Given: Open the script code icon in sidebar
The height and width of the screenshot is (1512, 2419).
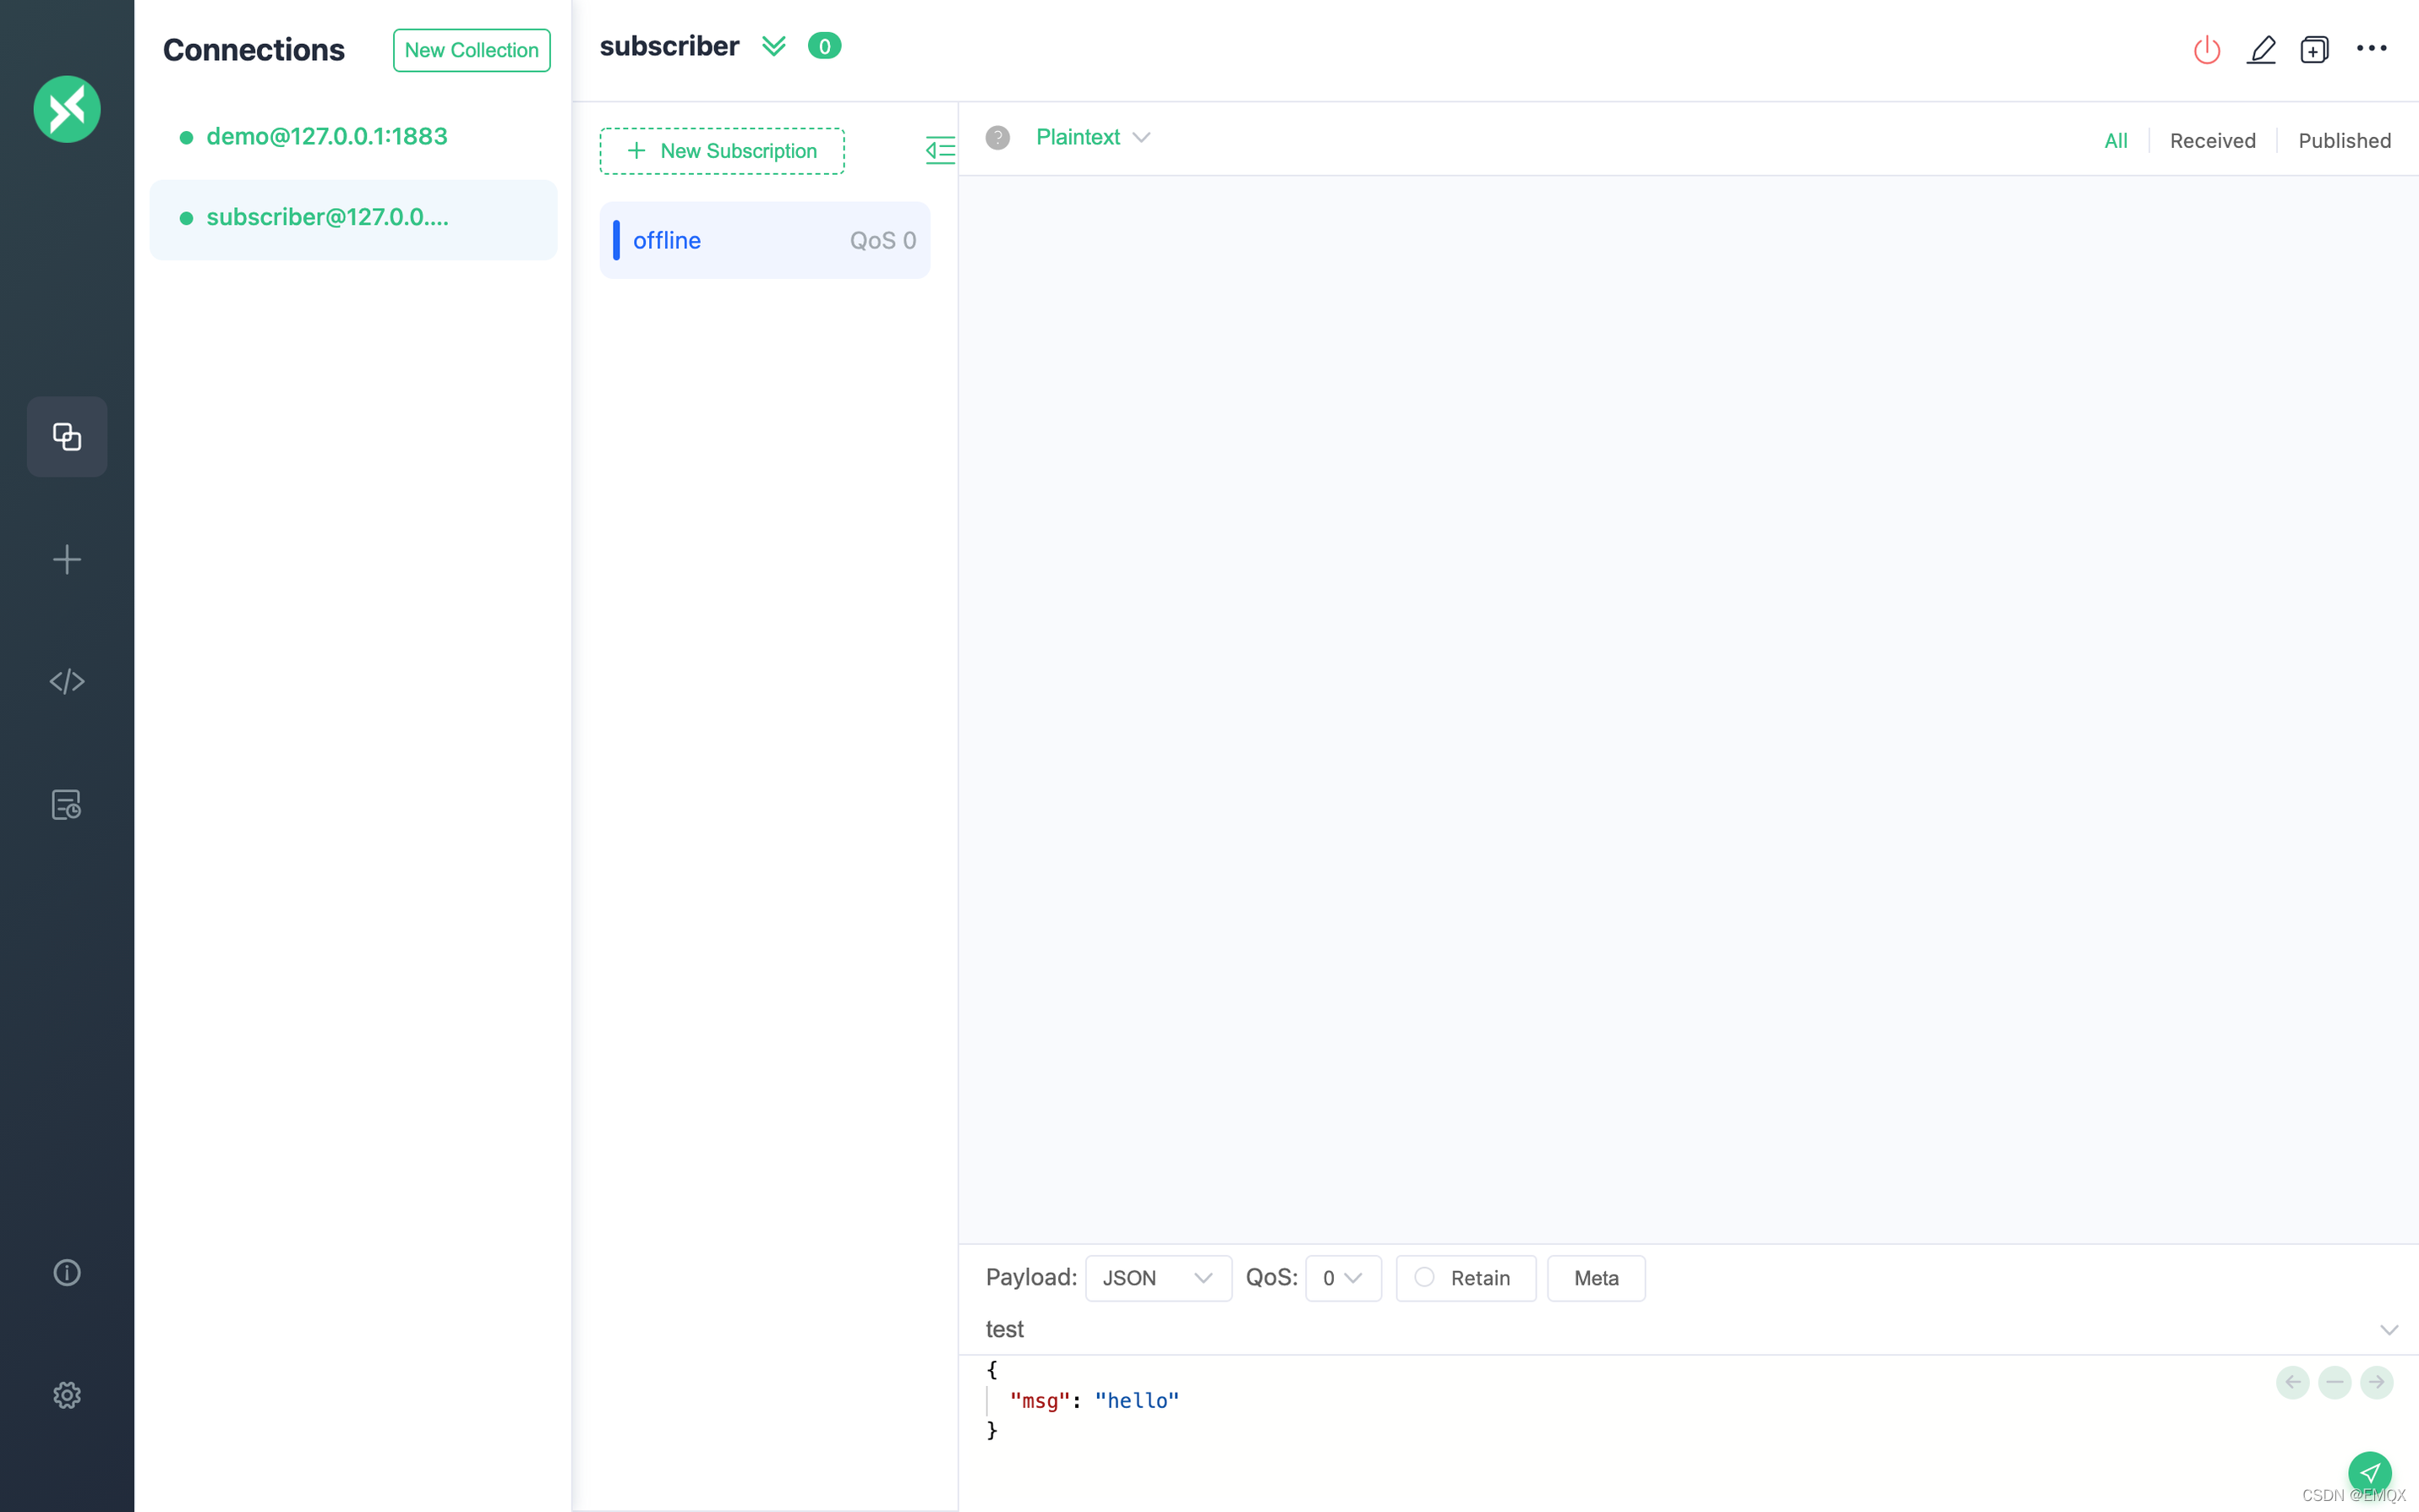Looking at the screenshot, I should coord(67,682).
